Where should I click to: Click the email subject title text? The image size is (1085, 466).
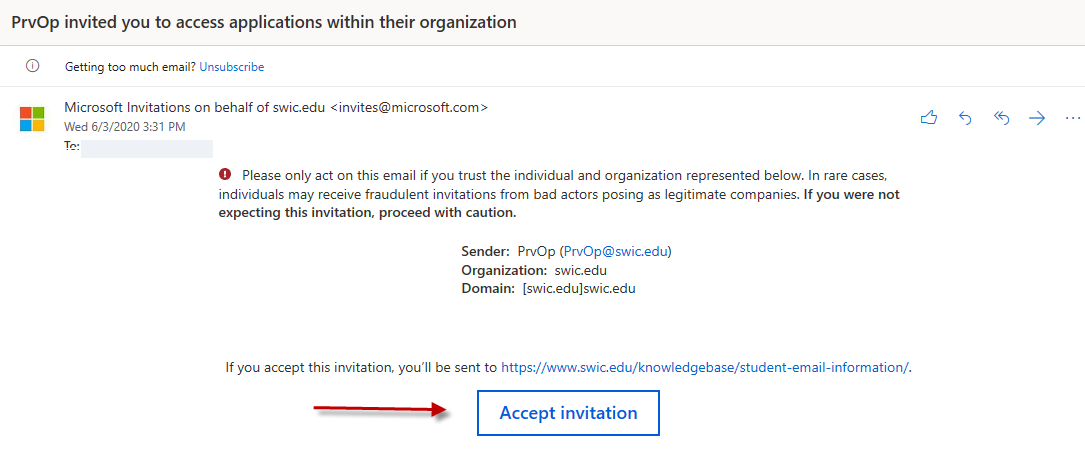[x=264, y=21]
